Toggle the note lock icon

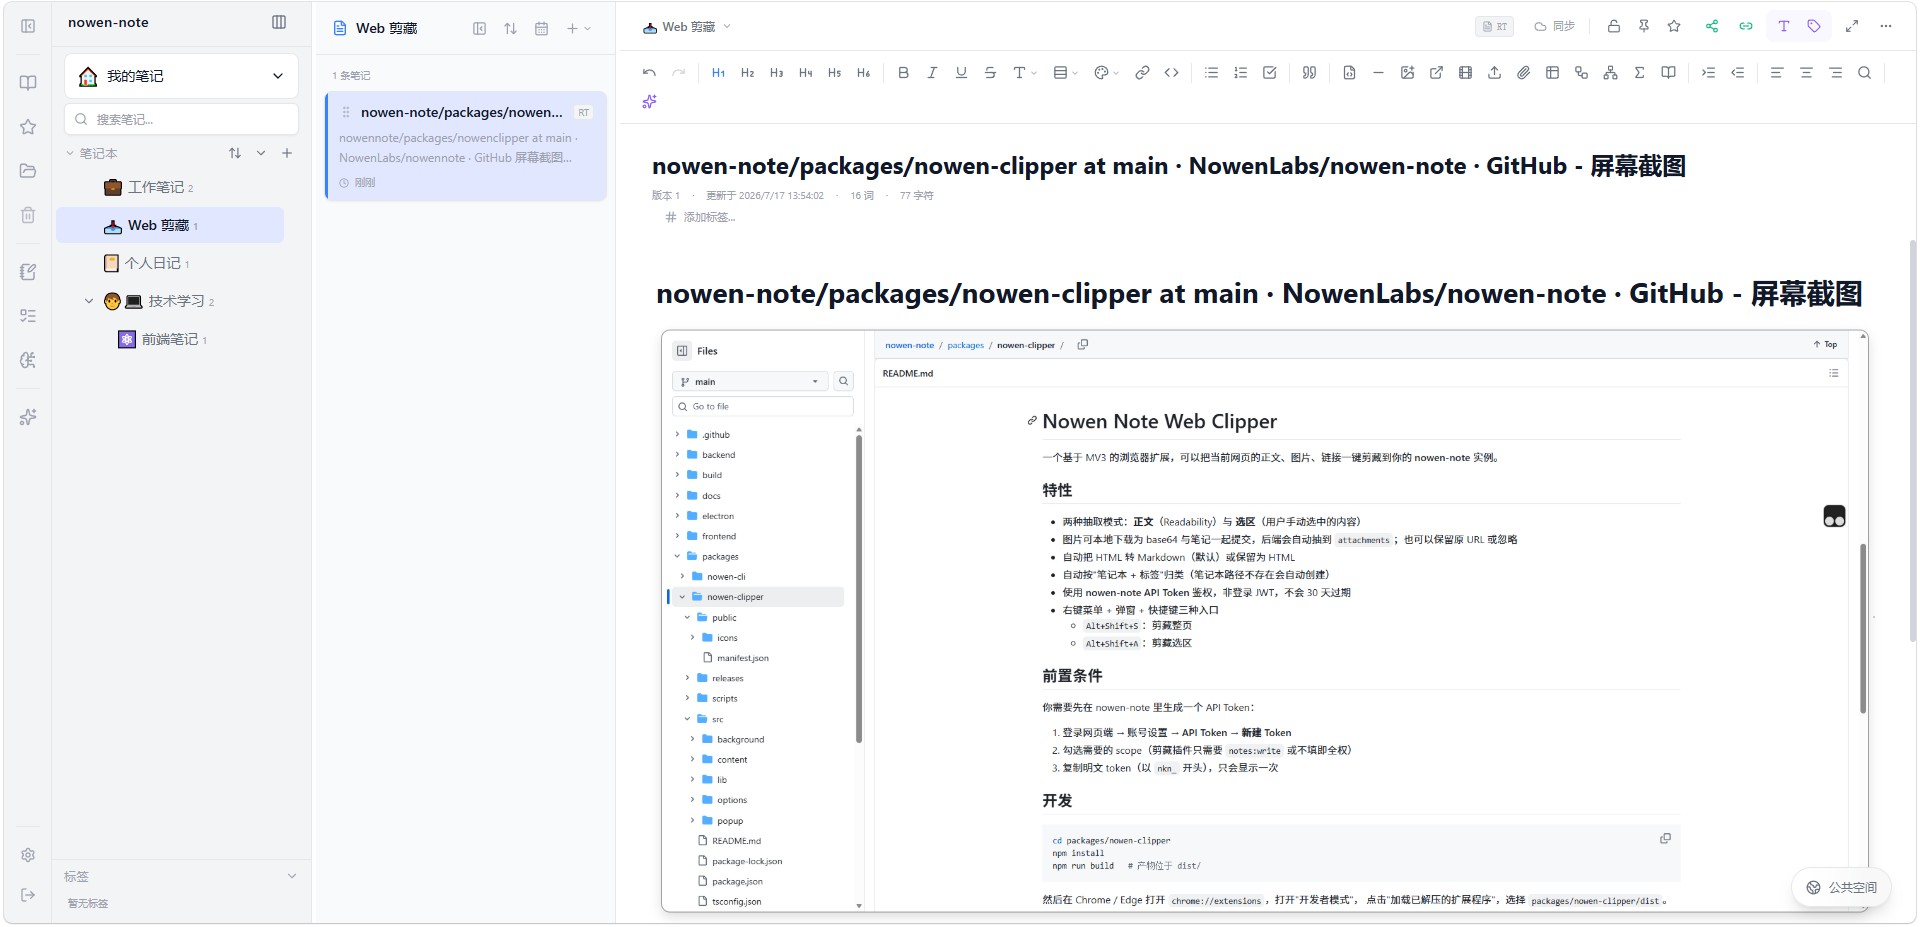pos(1614,26)
